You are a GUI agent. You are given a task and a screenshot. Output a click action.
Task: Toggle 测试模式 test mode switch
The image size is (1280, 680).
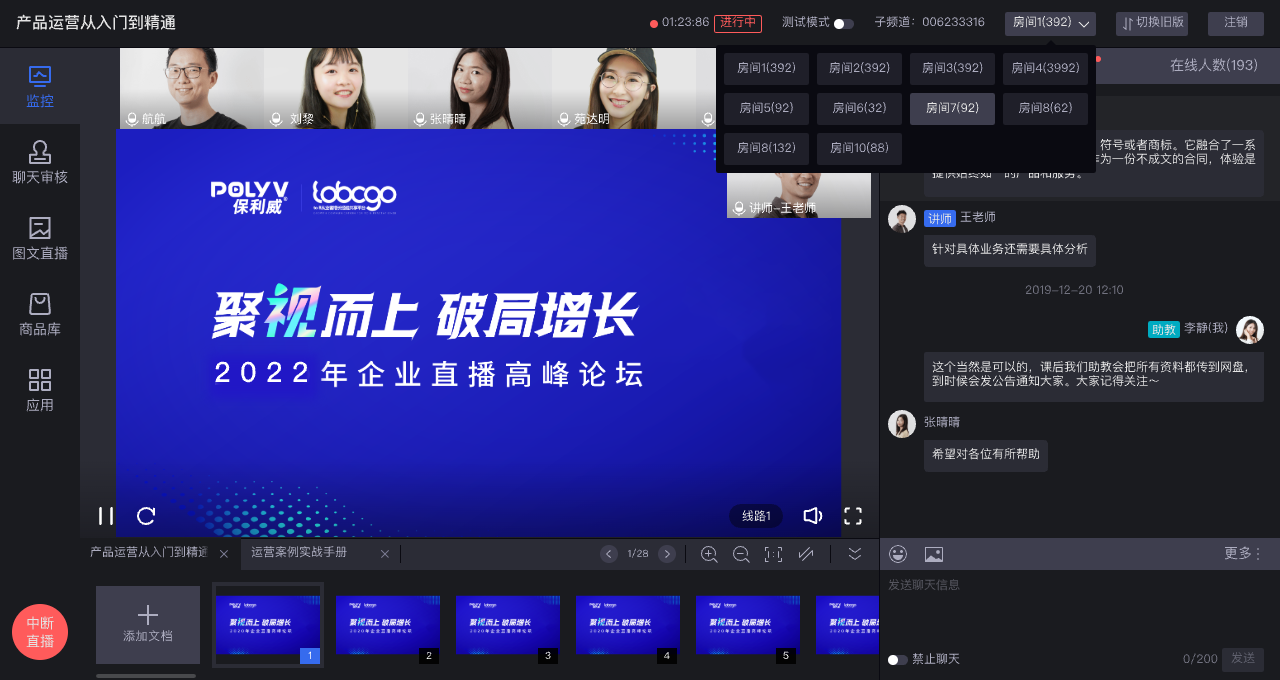click(x=844, y=23)
